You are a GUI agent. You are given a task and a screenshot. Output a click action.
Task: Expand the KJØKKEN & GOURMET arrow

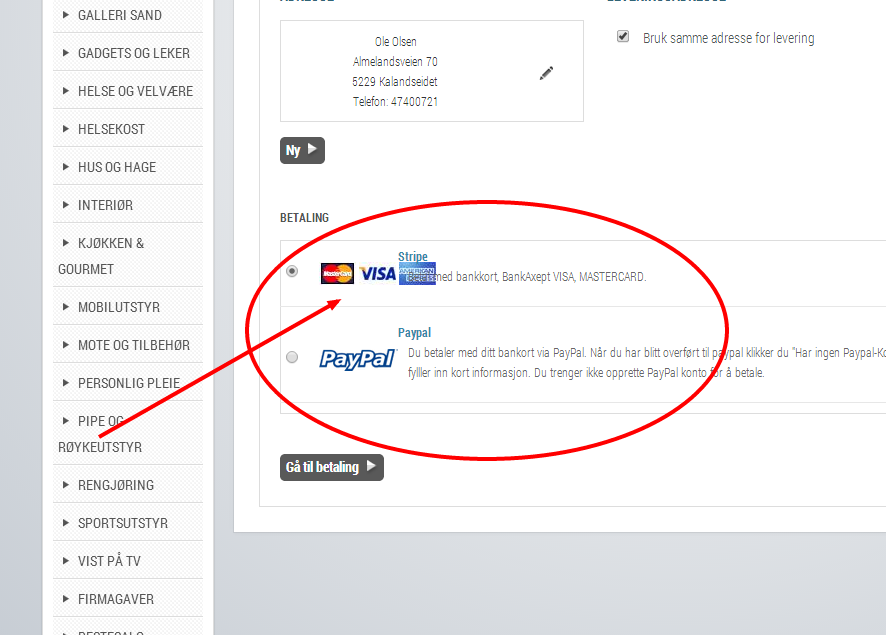[66, 243]
